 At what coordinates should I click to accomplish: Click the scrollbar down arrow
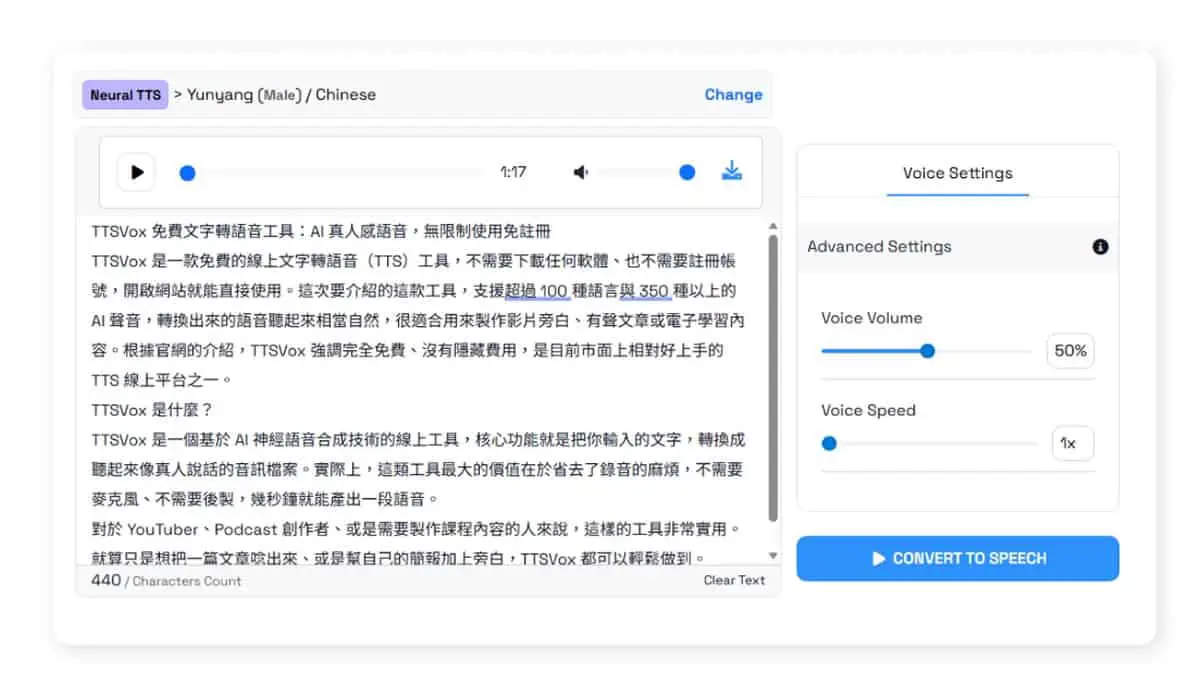tap(773, 555)
